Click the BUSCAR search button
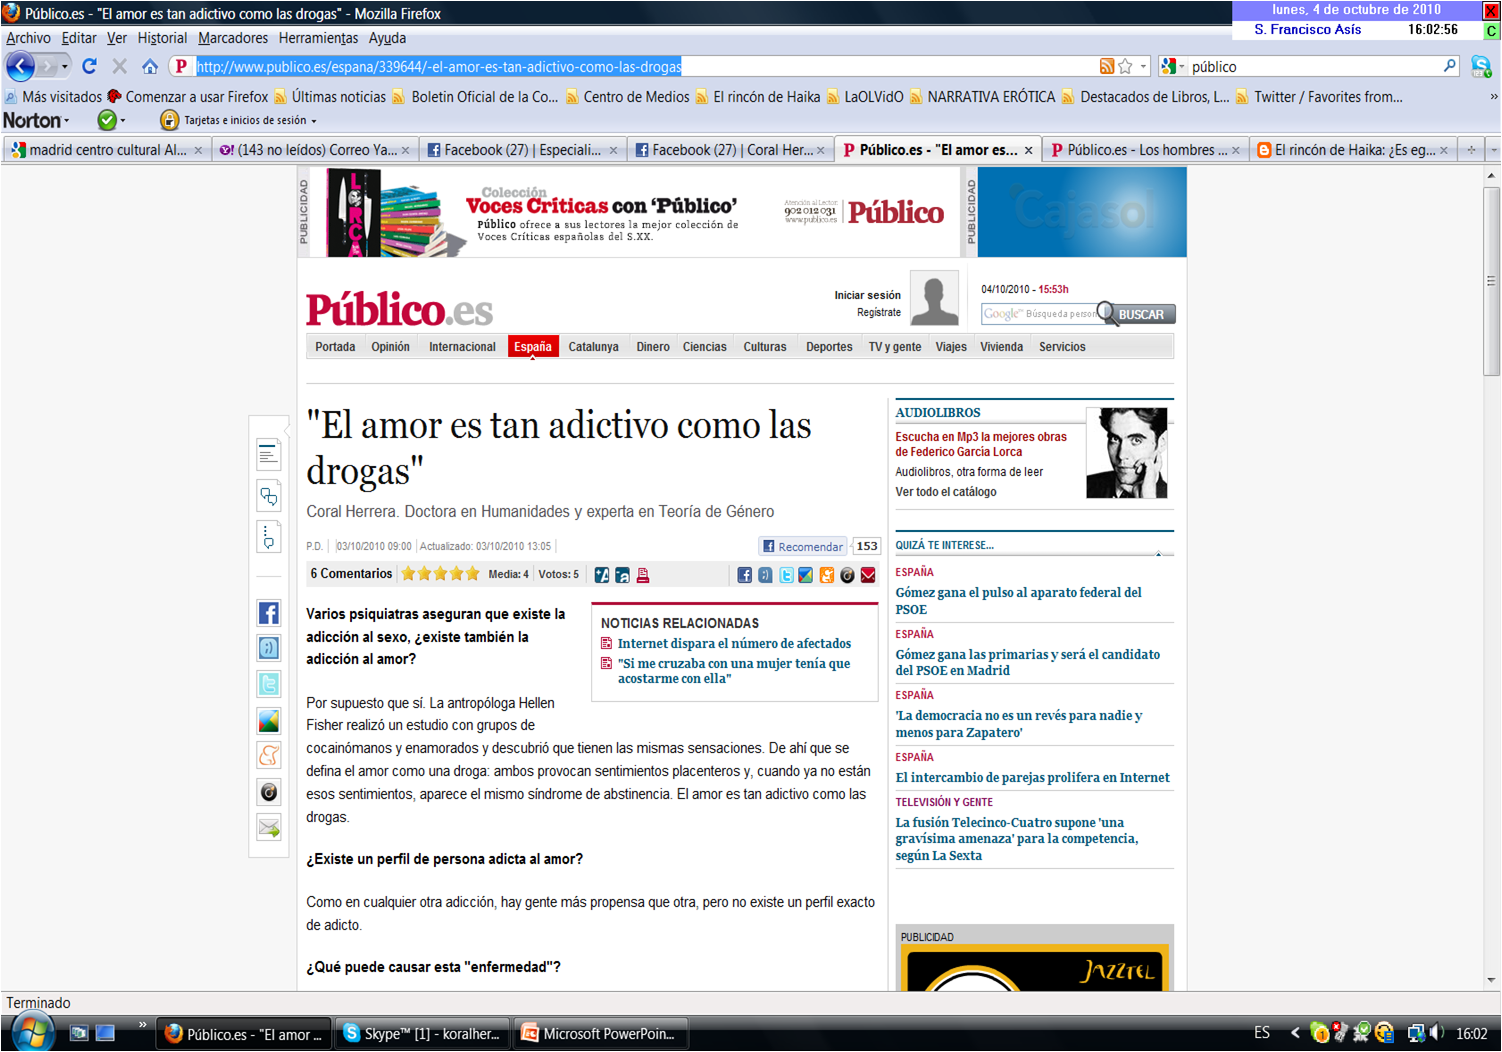This screenshot has height=1052, width=1502. pos(1141,314)
